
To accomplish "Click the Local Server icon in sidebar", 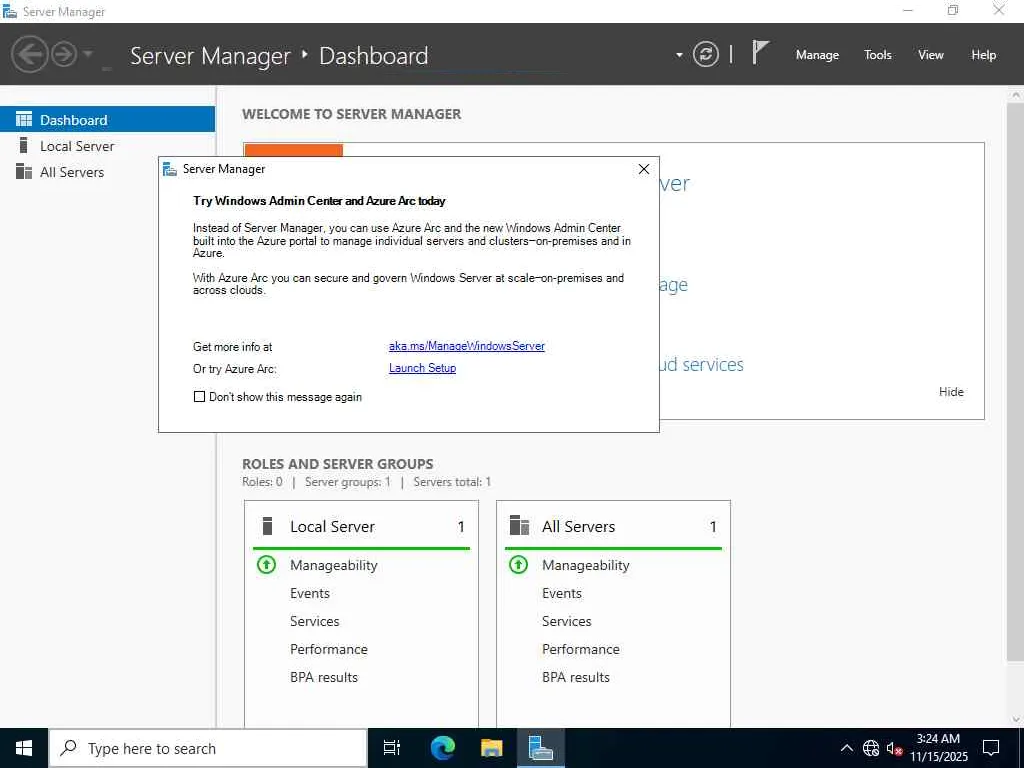I will pos(24,145).
